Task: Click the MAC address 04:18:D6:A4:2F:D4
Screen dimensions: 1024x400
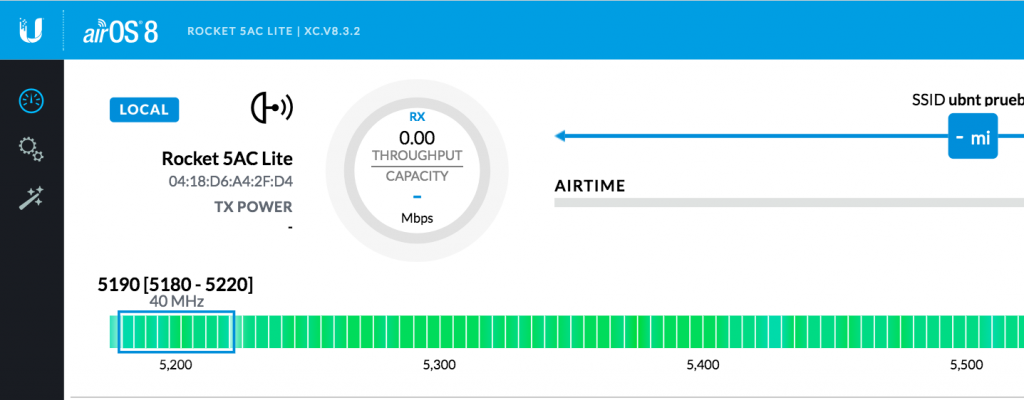Action: click(231, 182)
